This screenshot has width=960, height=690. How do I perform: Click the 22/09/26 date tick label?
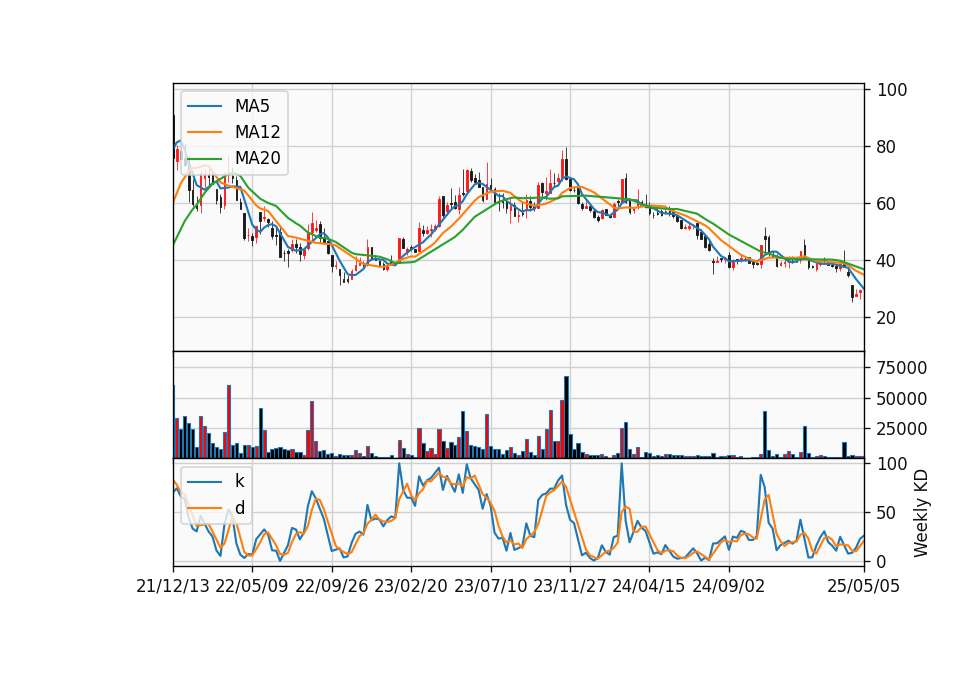(332, 586)
